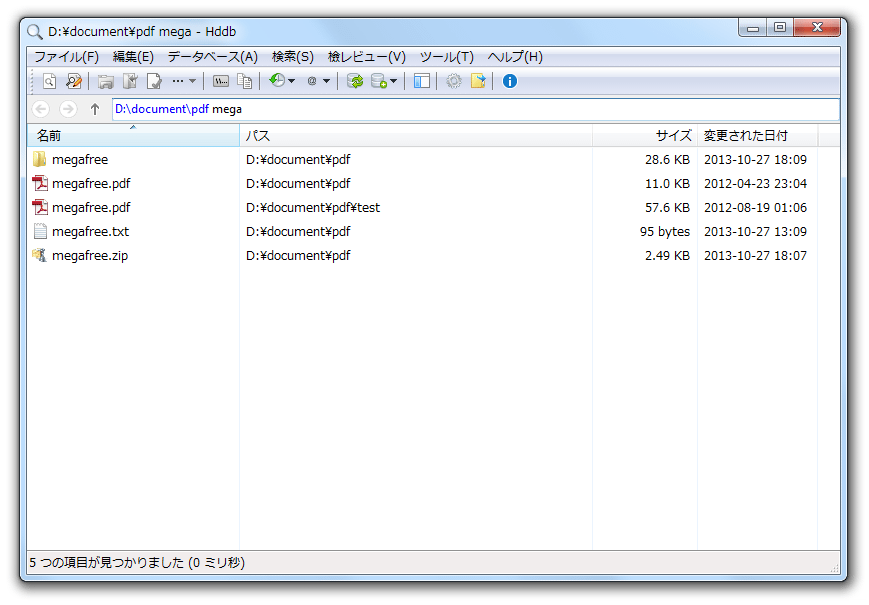This screenshot has height=605, width=869.
Task: Expand the dropdown arrow next to @ icon
Action: (326, 81)
